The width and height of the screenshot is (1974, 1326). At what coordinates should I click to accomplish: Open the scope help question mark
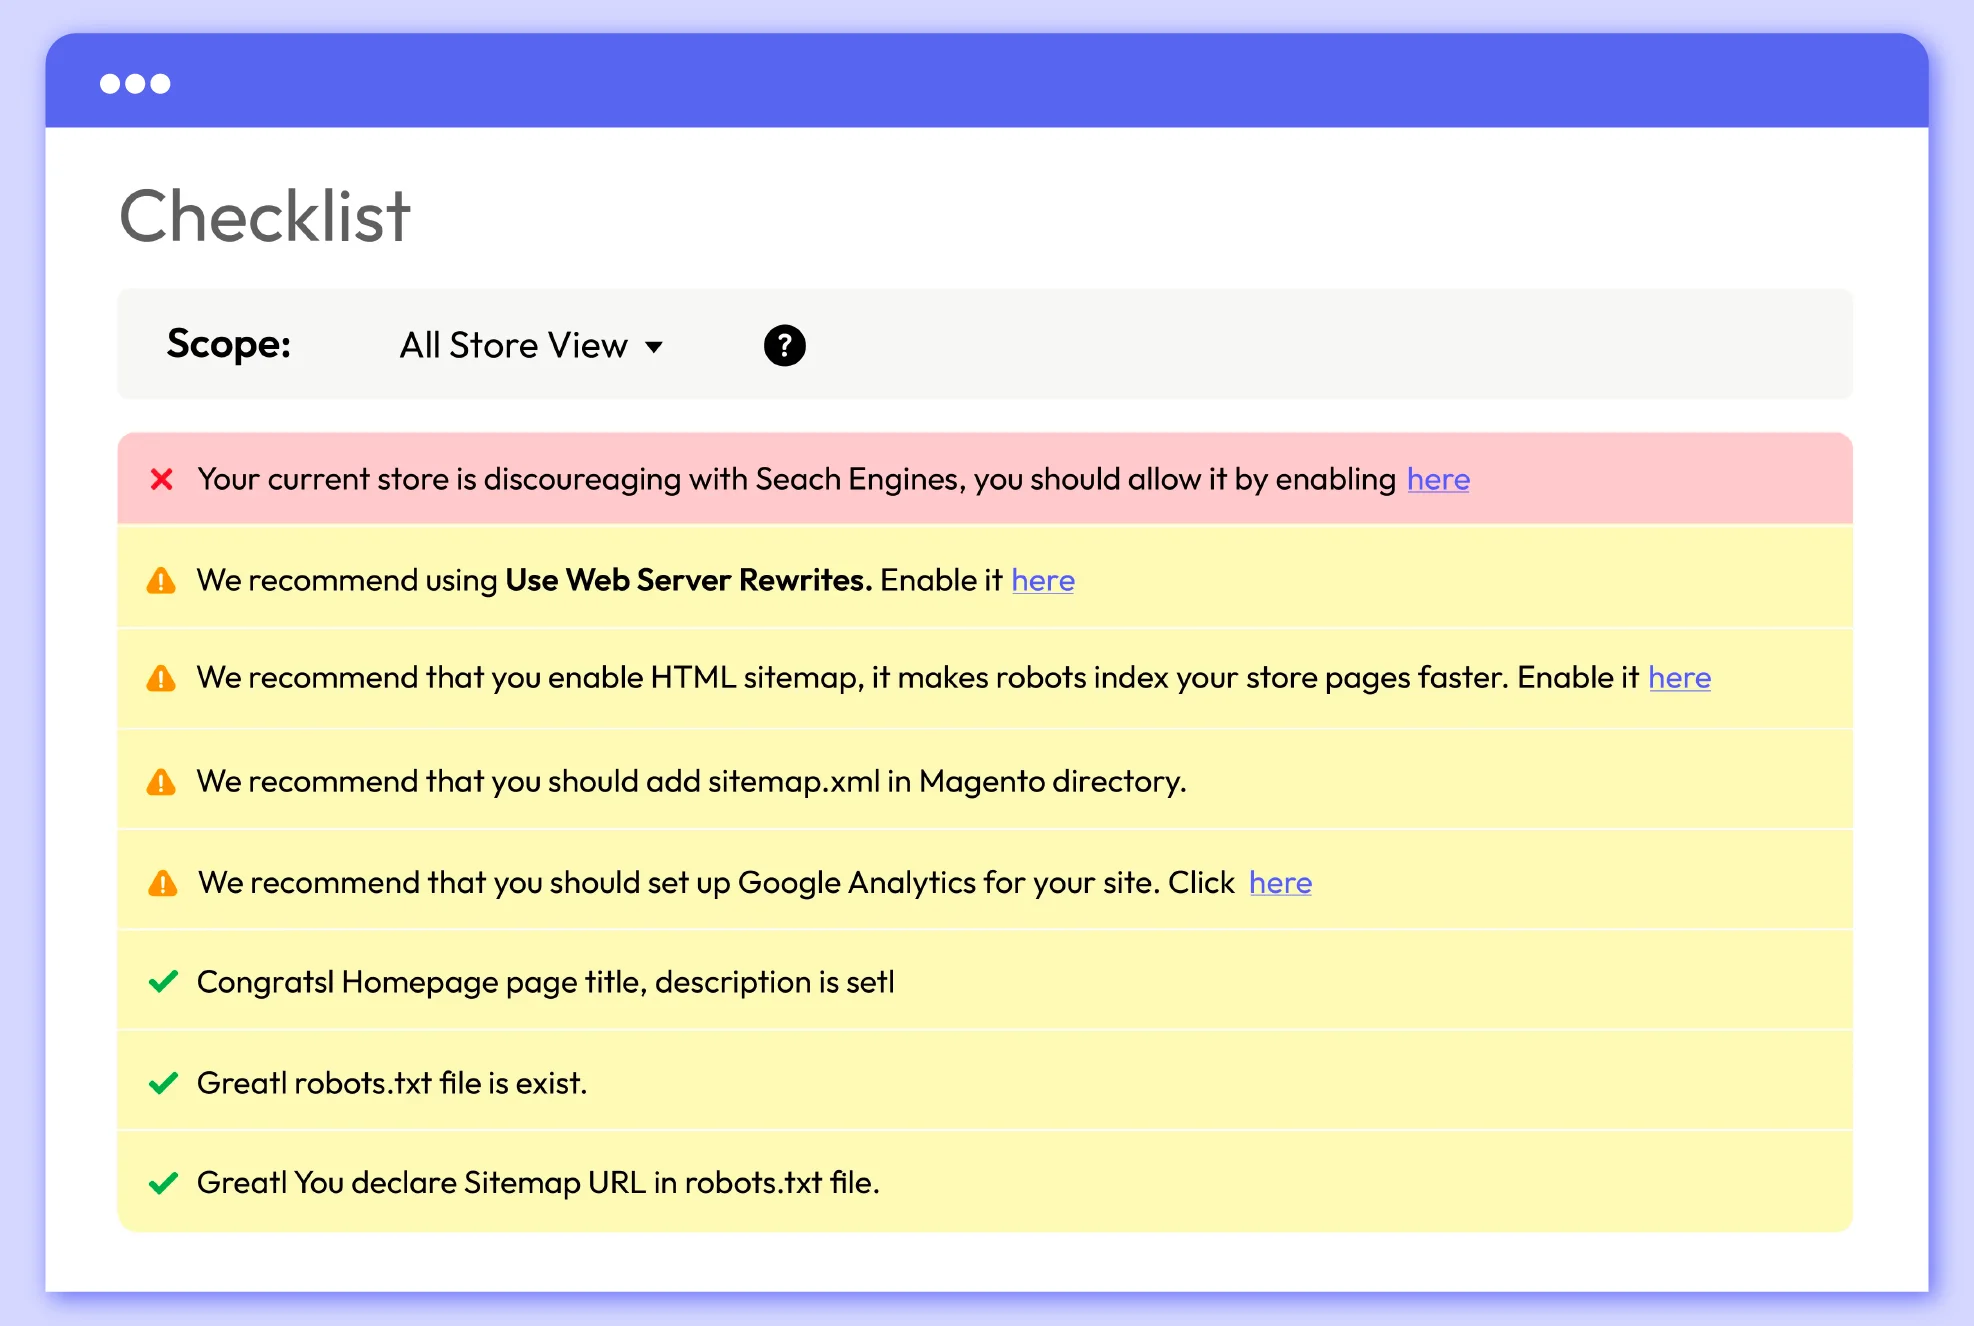click(784, 346)
